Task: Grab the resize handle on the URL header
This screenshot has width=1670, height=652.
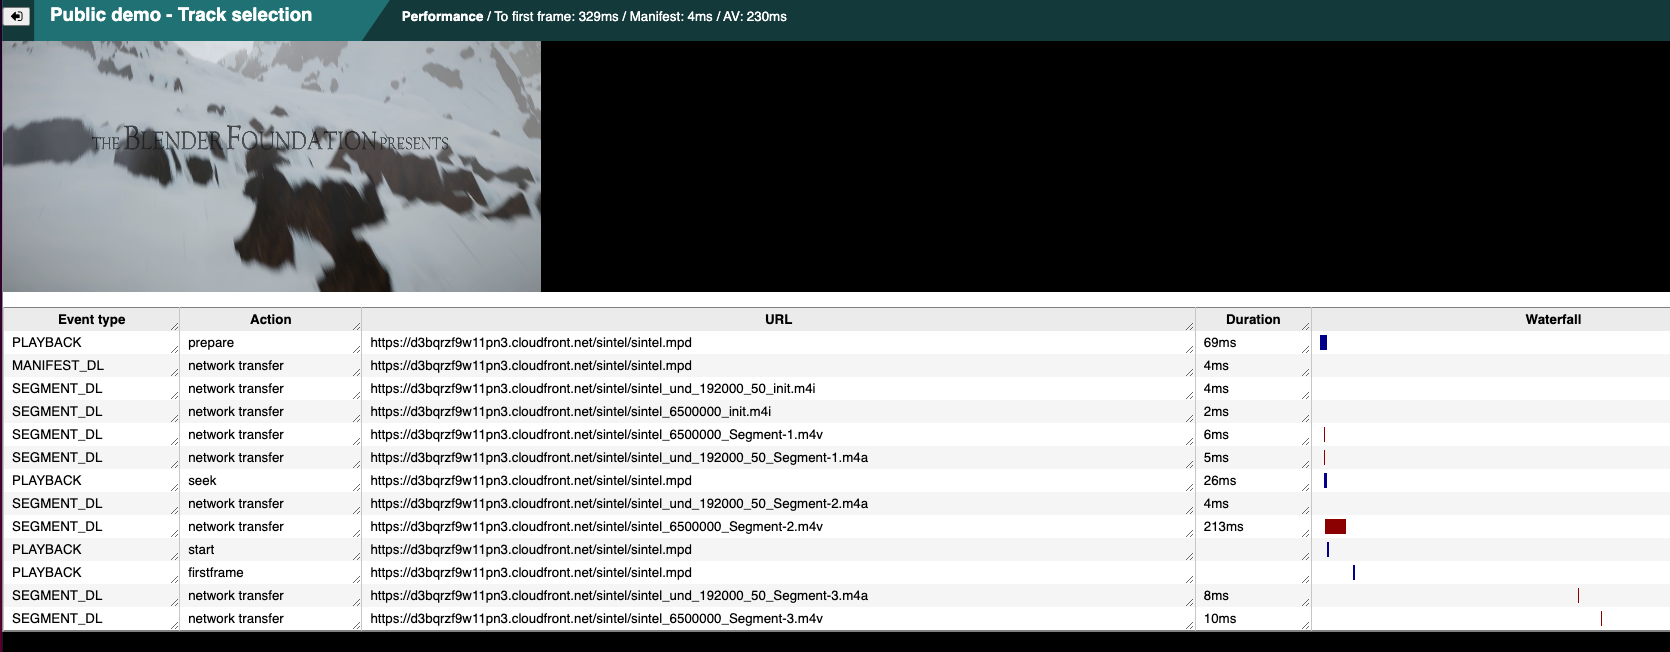Action: [1189, 326]
